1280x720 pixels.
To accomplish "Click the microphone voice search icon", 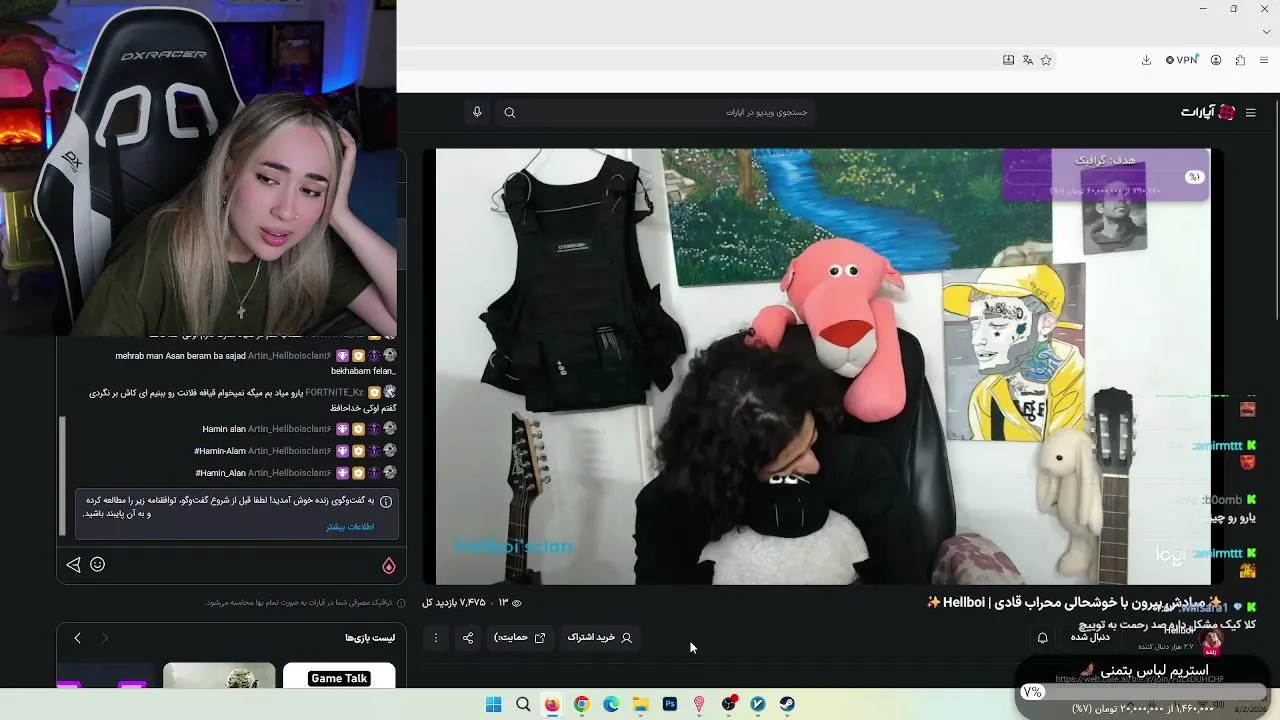I will [x=477, y=112].
